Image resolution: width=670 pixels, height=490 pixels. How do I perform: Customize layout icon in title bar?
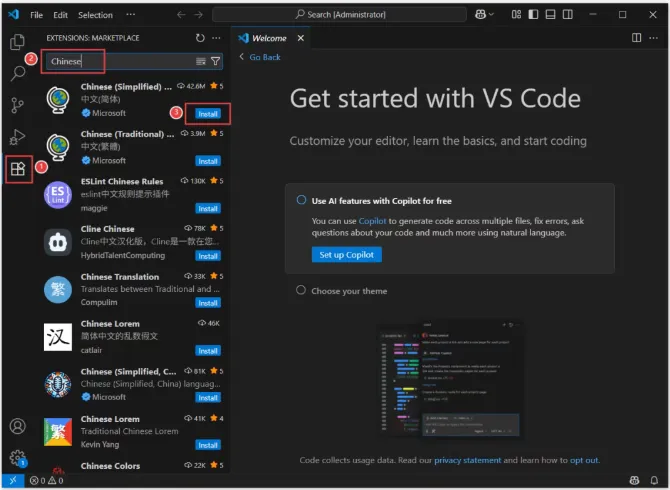pos(516,15)
